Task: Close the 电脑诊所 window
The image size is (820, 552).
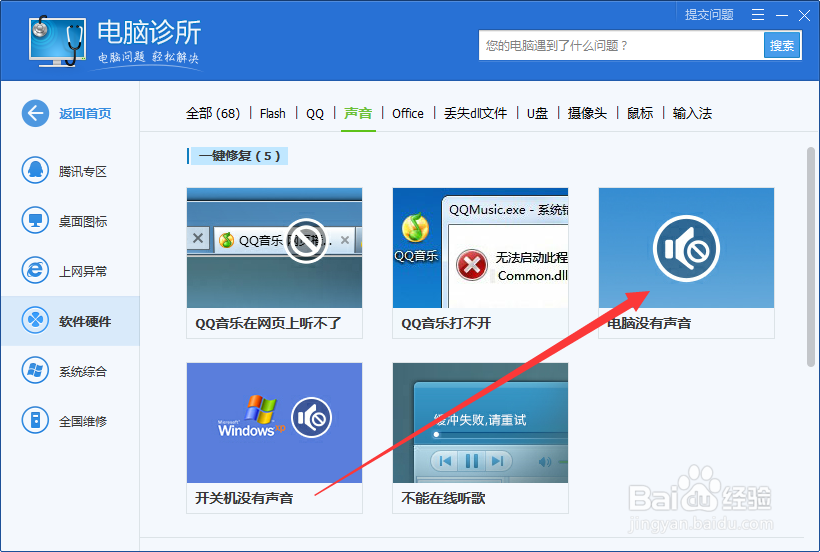Action: click(x=804, y=15)
